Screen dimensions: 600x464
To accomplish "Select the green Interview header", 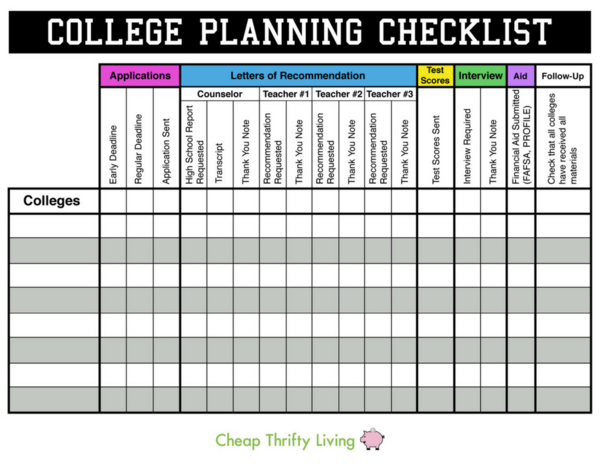I will (480, 76).
